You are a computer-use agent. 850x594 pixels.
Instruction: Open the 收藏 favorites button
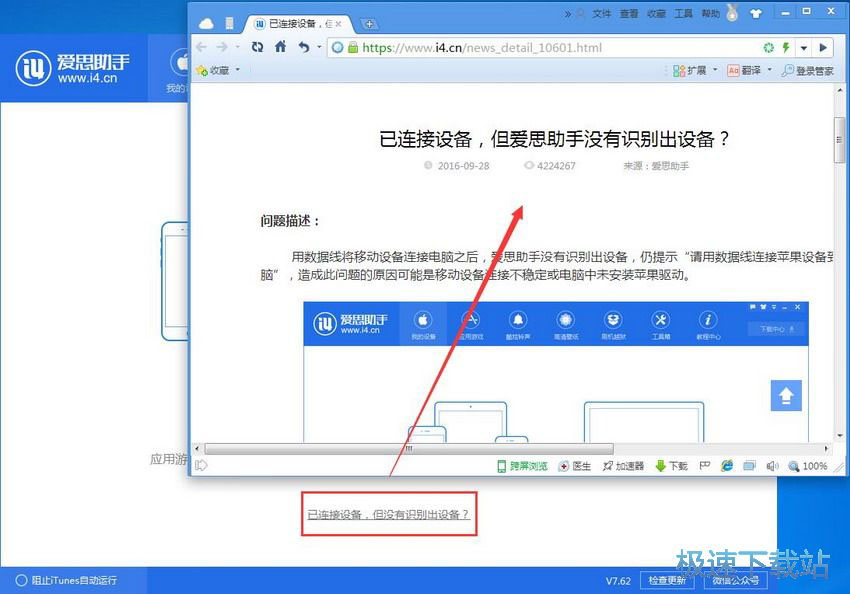click(x=212, y=70)
